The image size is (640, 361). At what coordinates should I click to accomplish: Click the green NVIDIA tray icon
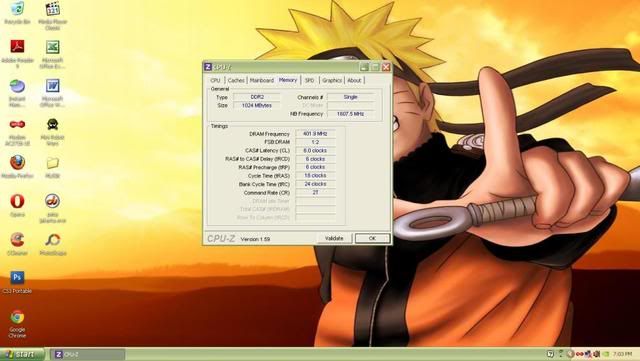click(606, 354)
